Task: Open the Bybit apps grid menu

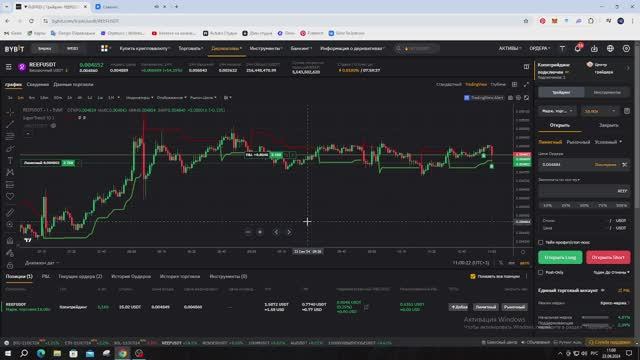Action: click(104, 48)
